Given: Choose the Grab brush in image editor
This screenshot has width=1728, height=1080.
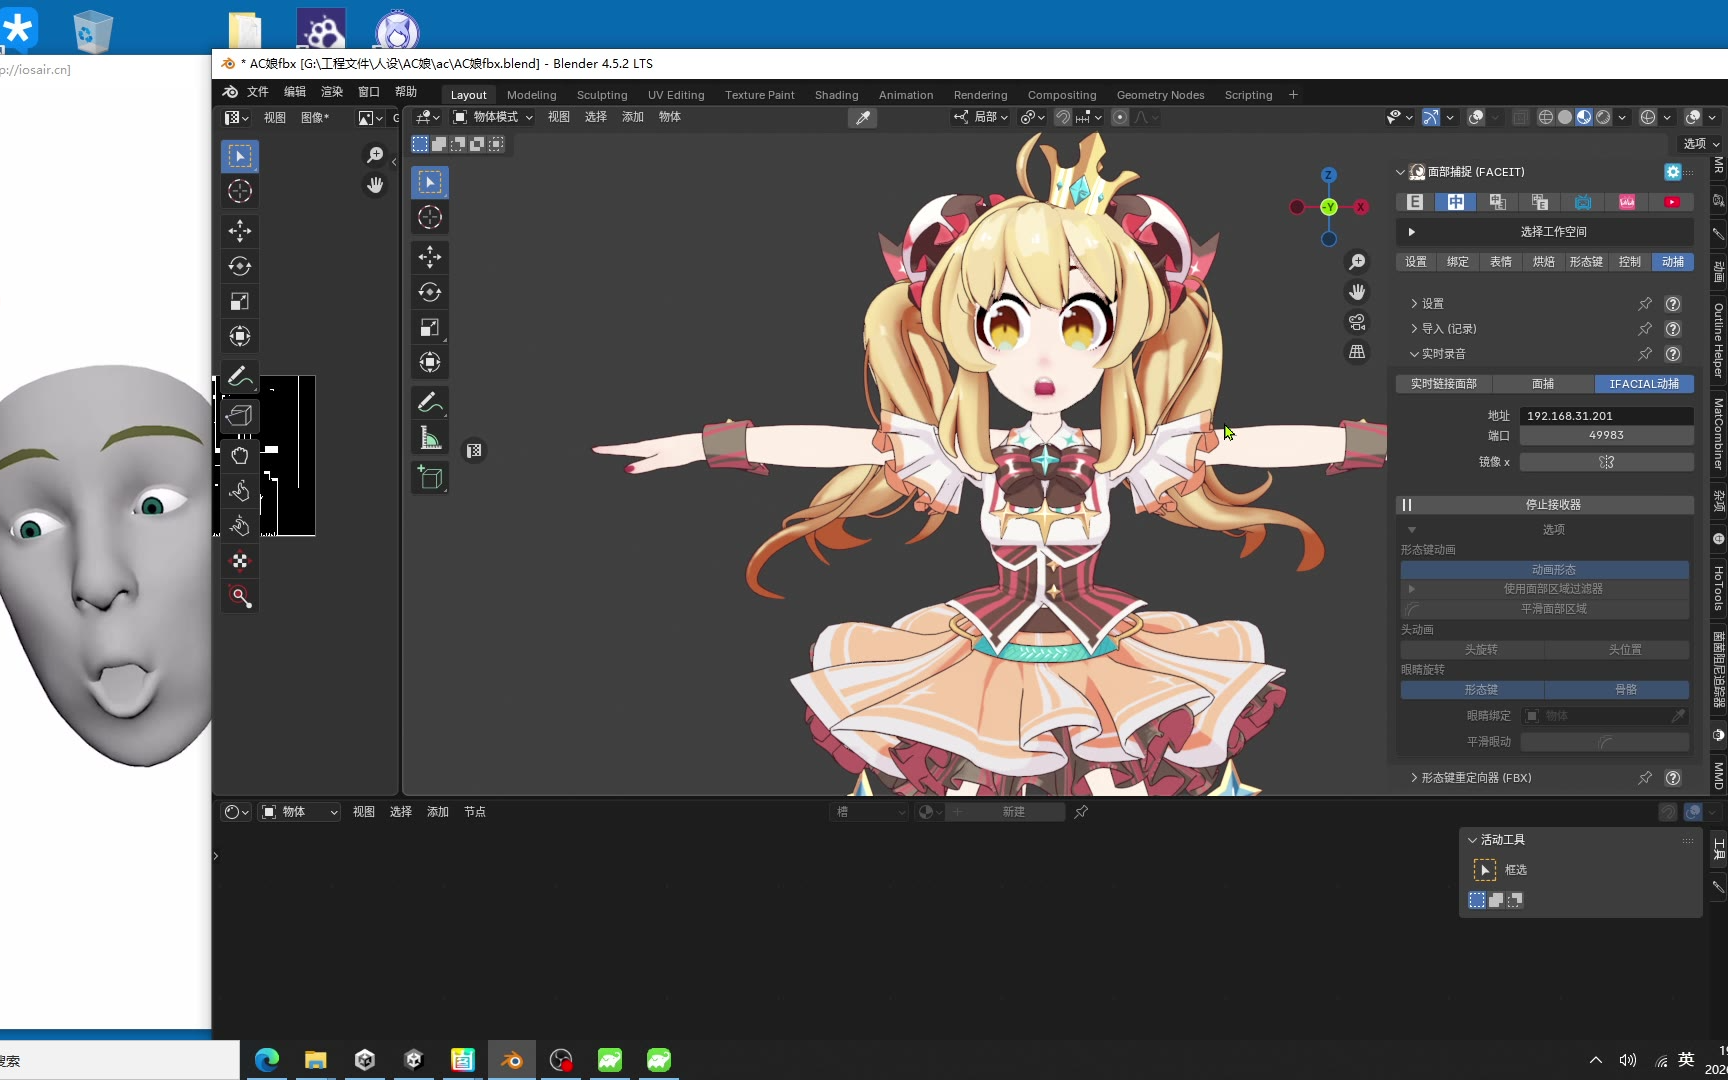Looking at the screenshot, I should click(240, 456).
